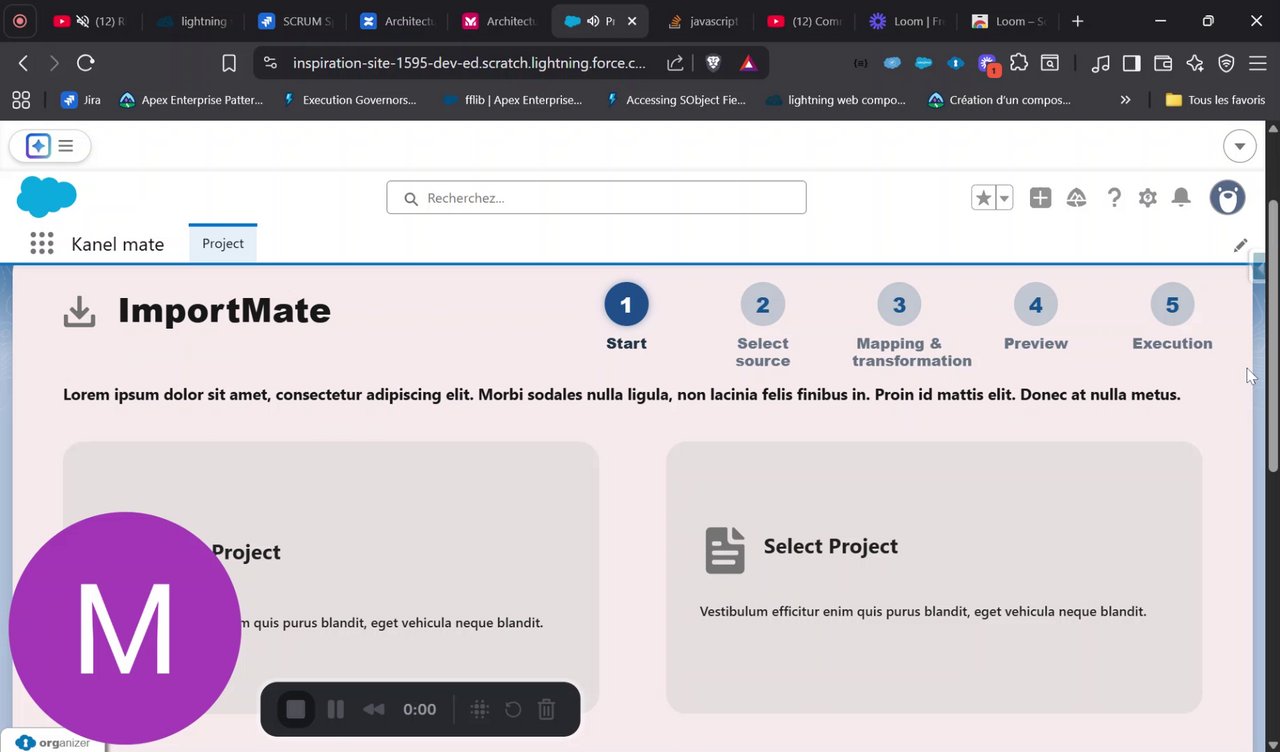Open the Execution Governors bookmark

(x=349, y=100)
